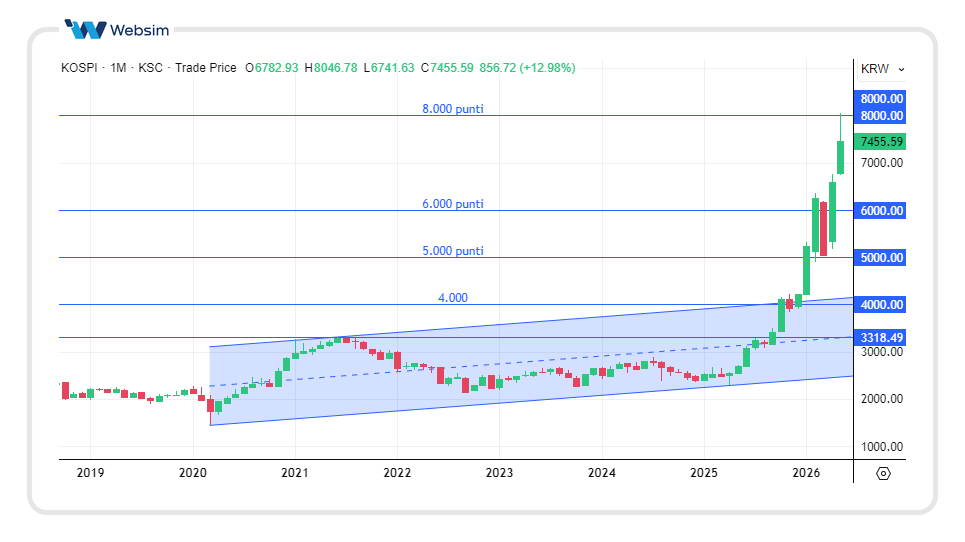Click the 2025 time axis label
Viewport: 965px width, 542px height.
pyautogui.click(x=703, y=472)
